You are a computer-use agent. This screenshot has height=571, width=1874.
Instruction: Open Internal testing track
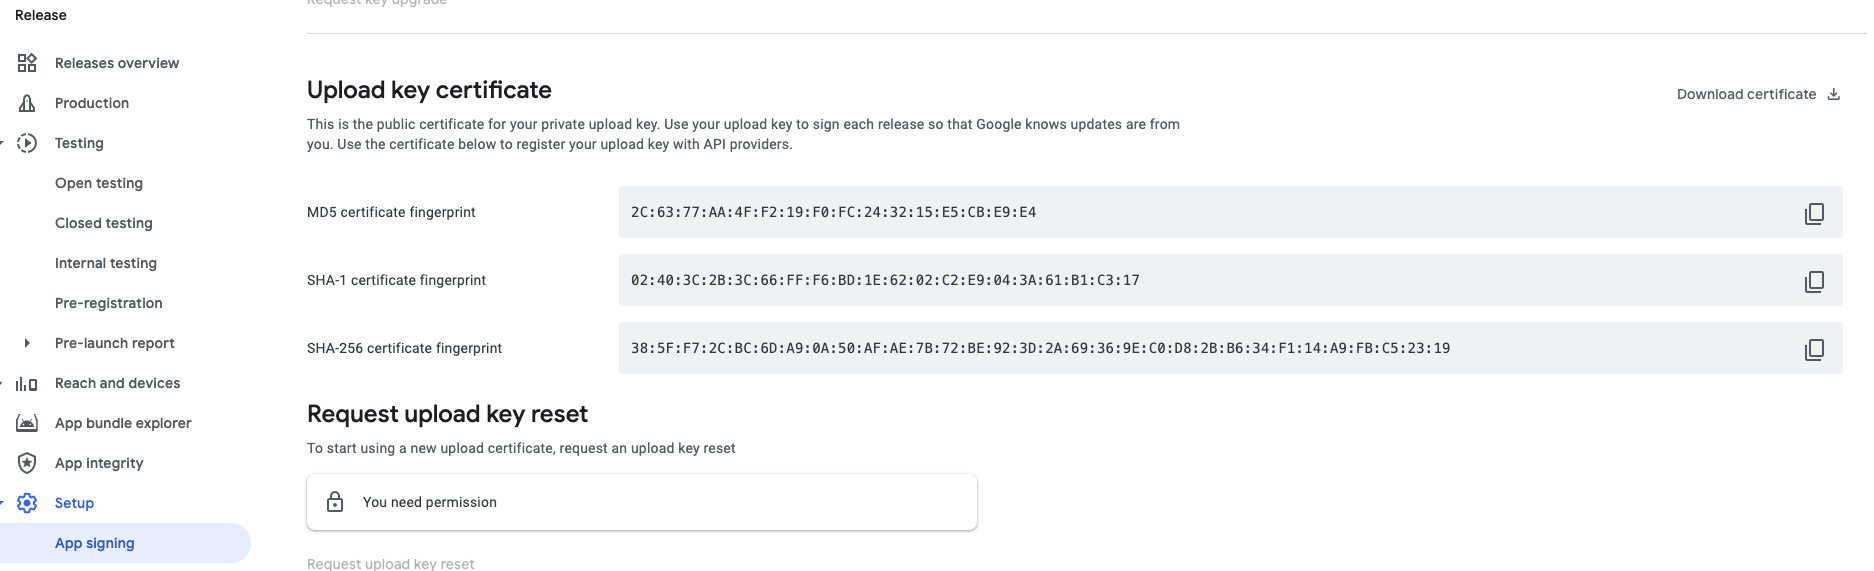coord(106,263)
